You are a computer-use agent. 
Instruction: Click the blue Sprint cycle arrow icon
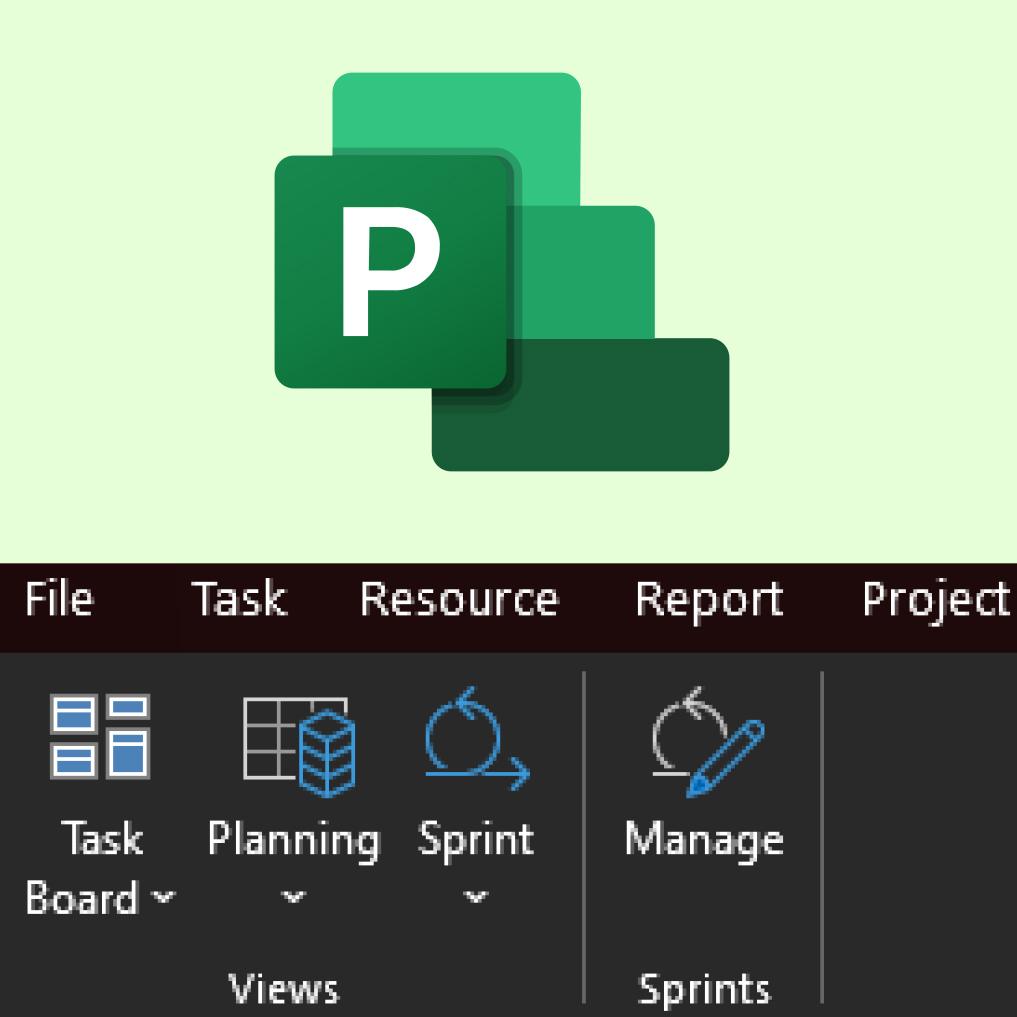(x=477, y=739)
